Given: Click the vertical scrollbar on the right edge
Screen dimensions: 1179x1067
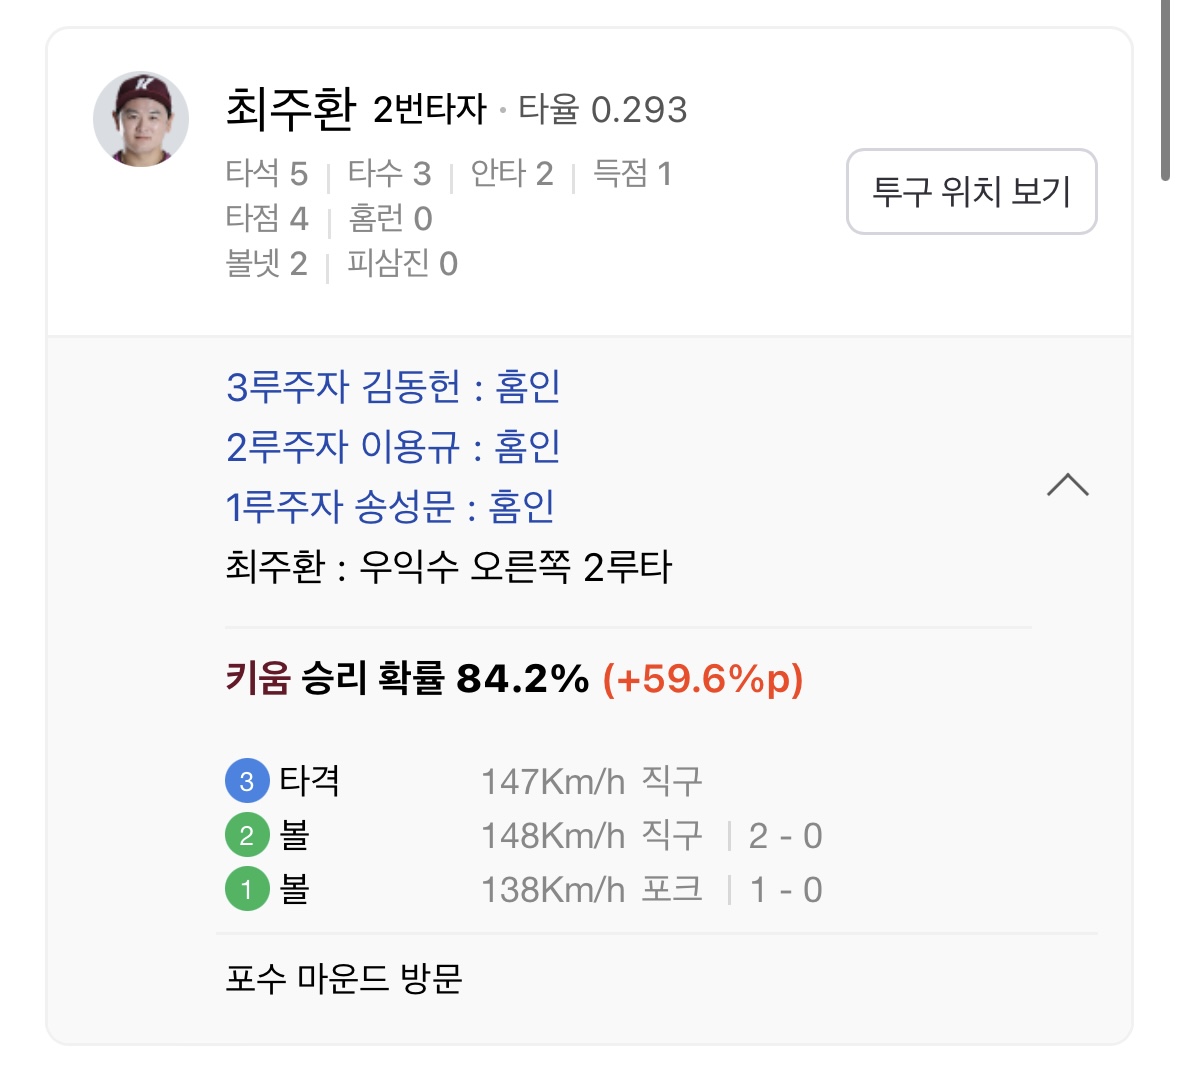Looking at the screenshot, I should (1165, 90).
